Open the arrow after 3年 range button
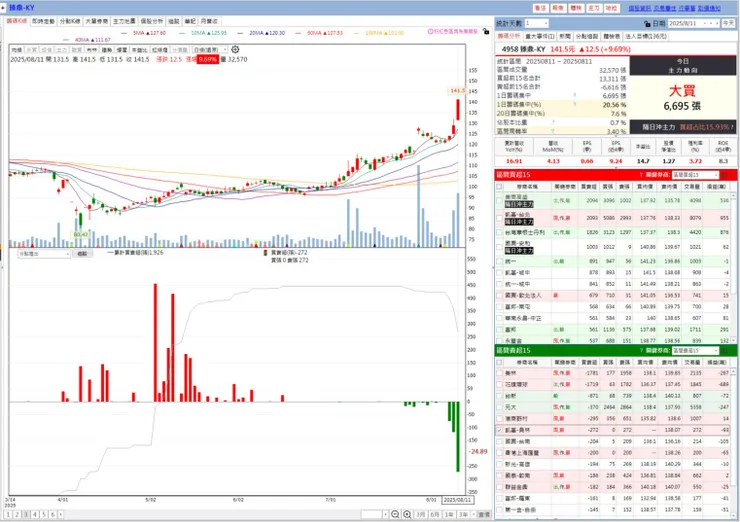The image size is (740, 522). 473,514
